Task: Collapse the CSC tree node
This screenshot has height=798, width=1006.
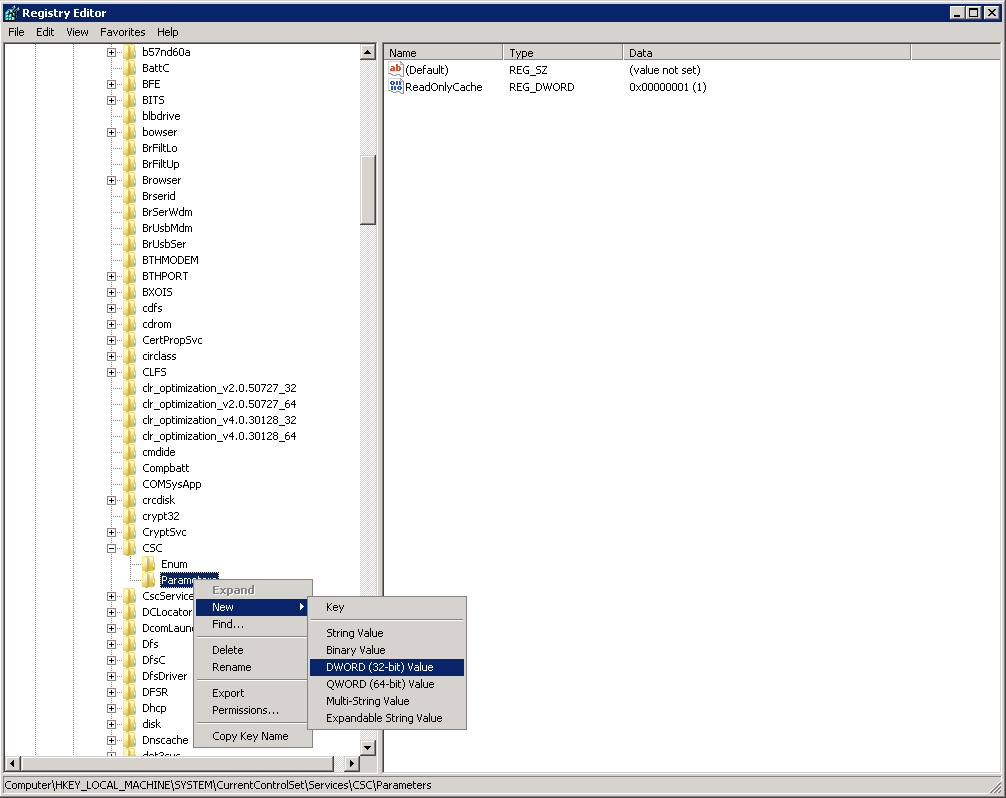Action: click(x=112, y=548)
